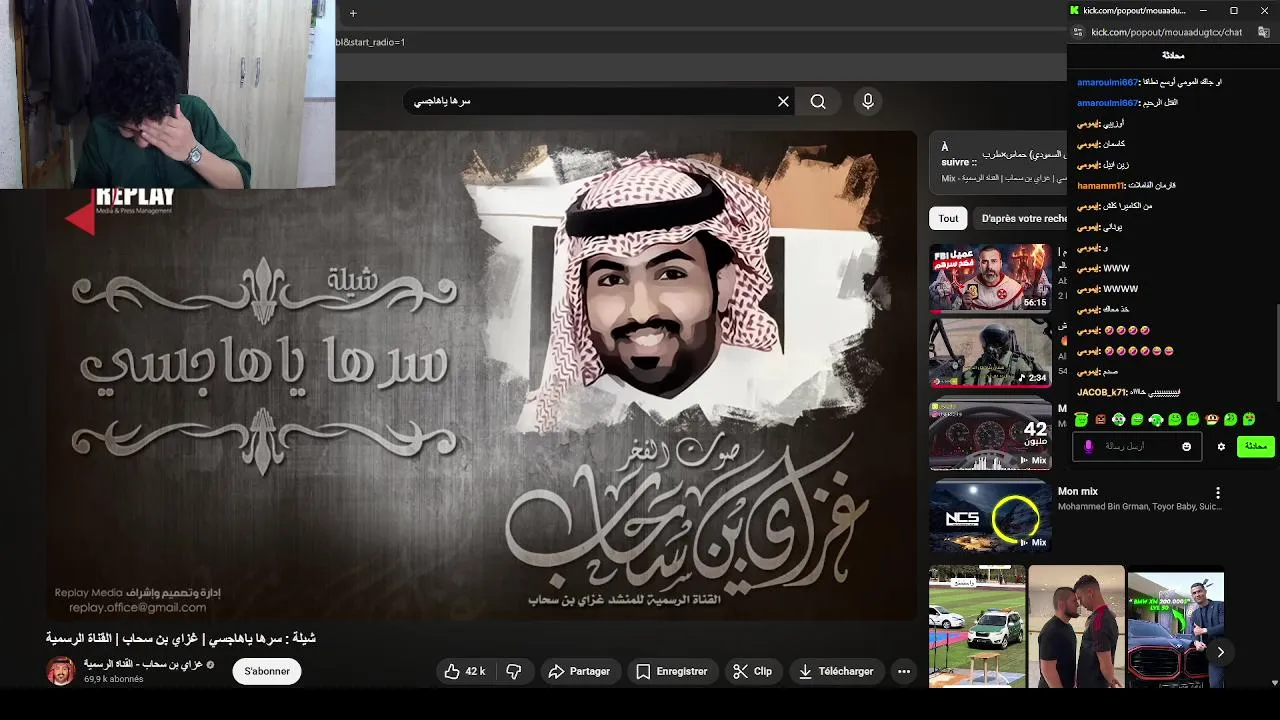The height and width of the screenshot is (720, 1280).
Task: Focus the أرسل رسالة chat message field
Action: click(x=1137, y=446)
